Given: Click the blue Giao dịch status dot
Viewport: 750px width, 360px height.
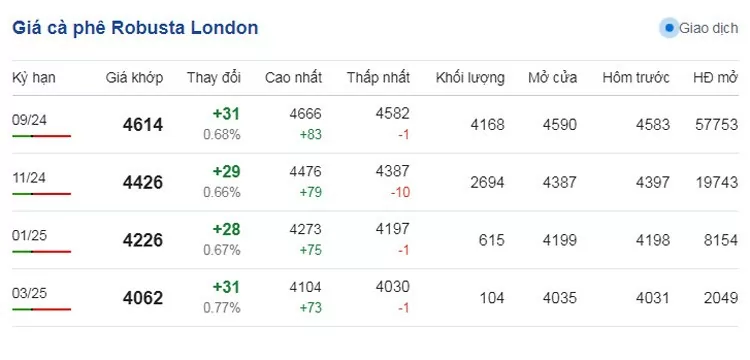Looking at the screenshot, I should (x=669, y=28).
